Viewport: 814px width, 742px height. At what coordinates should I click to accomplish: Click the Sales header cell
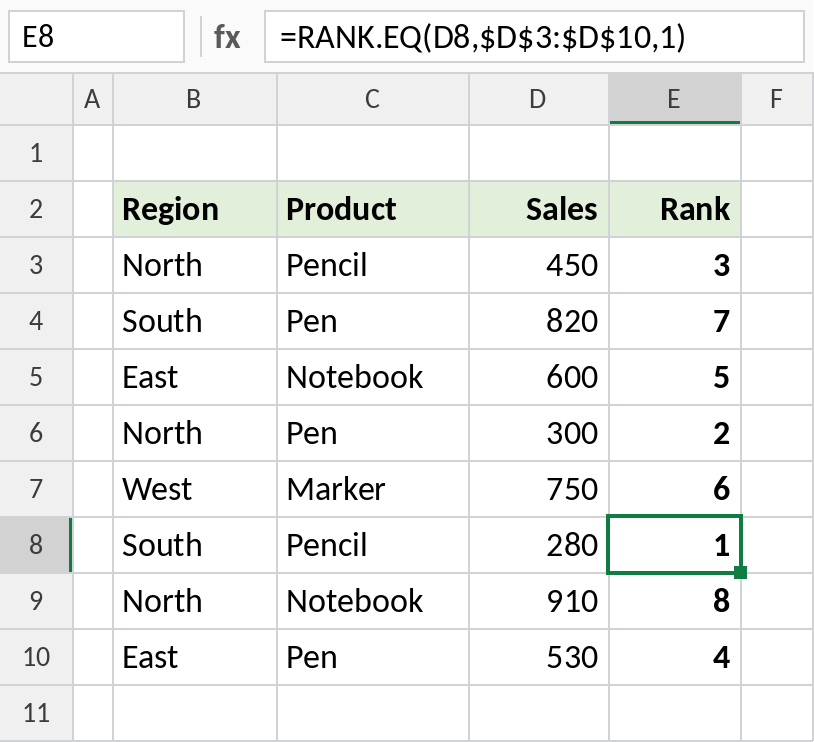tap(539, 209)
